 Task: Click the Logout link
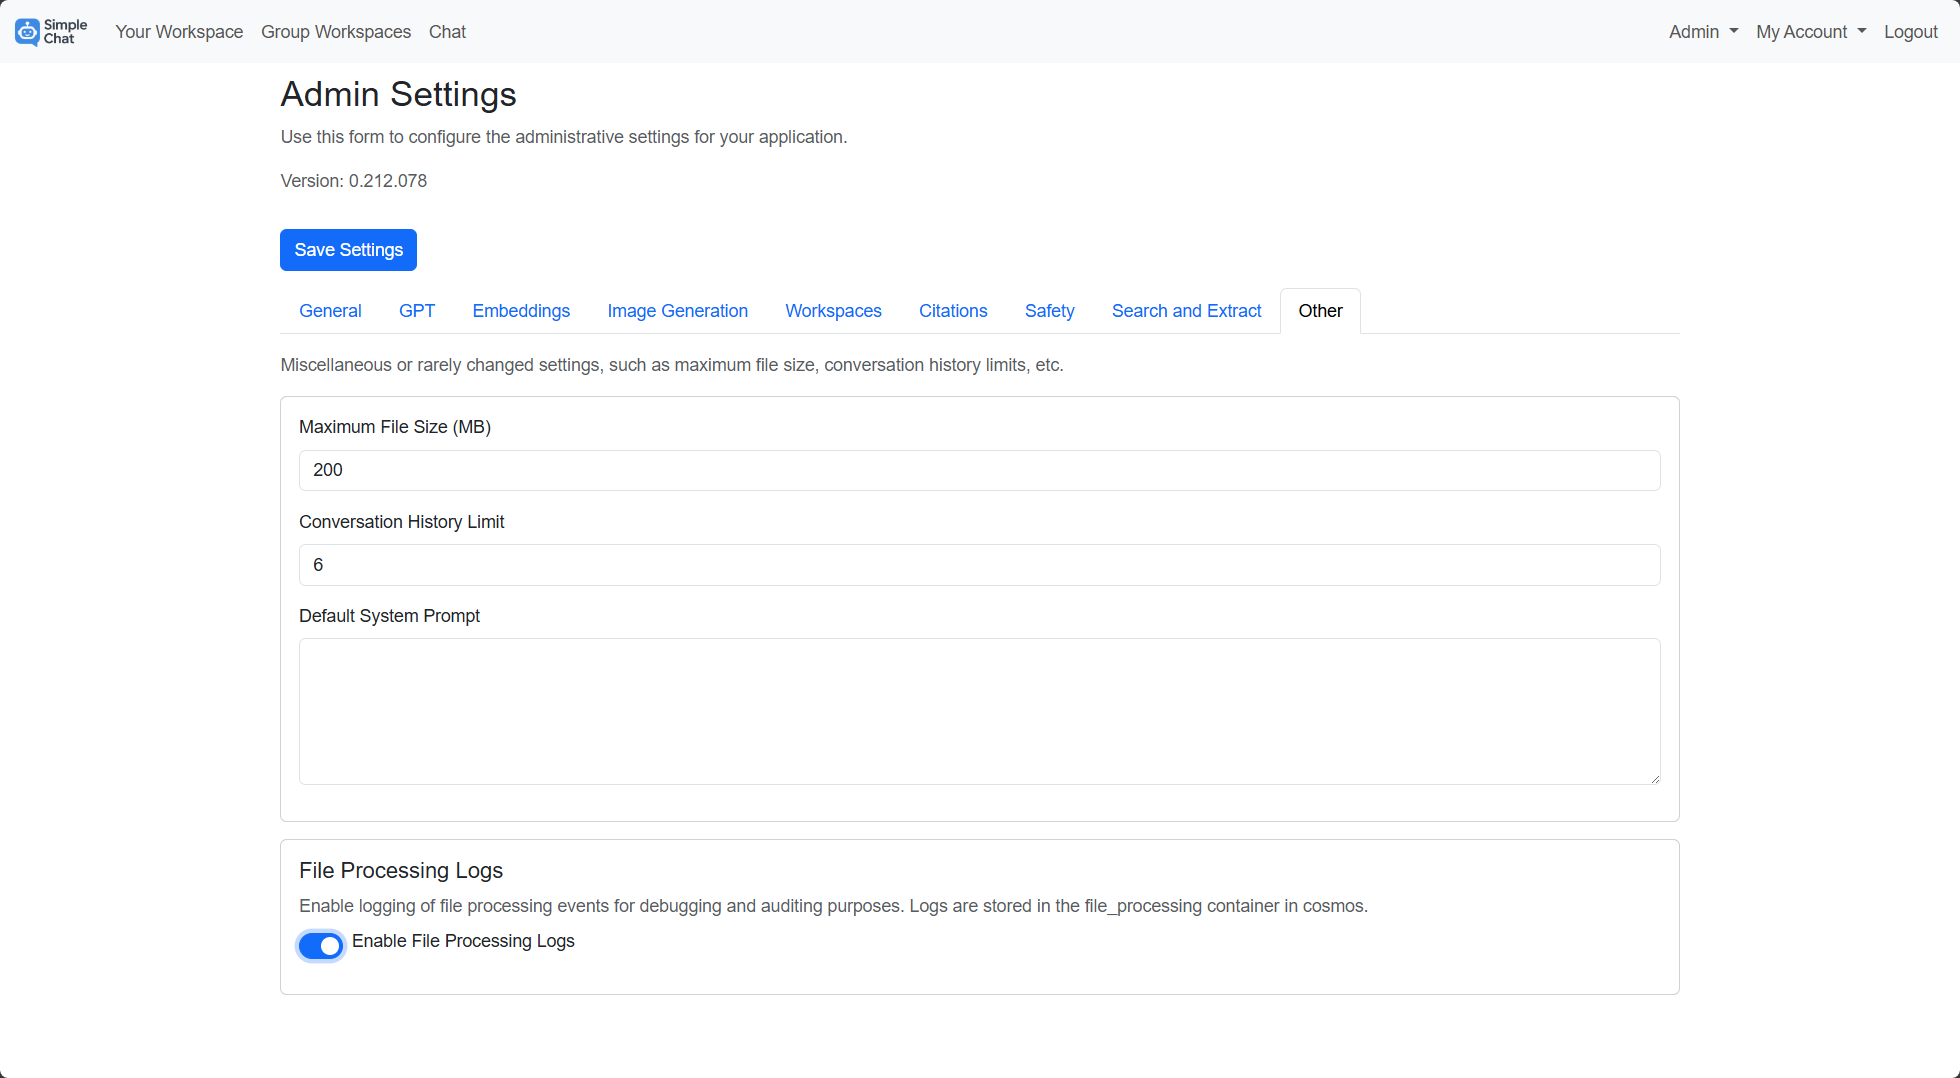tap(1910, 31)
